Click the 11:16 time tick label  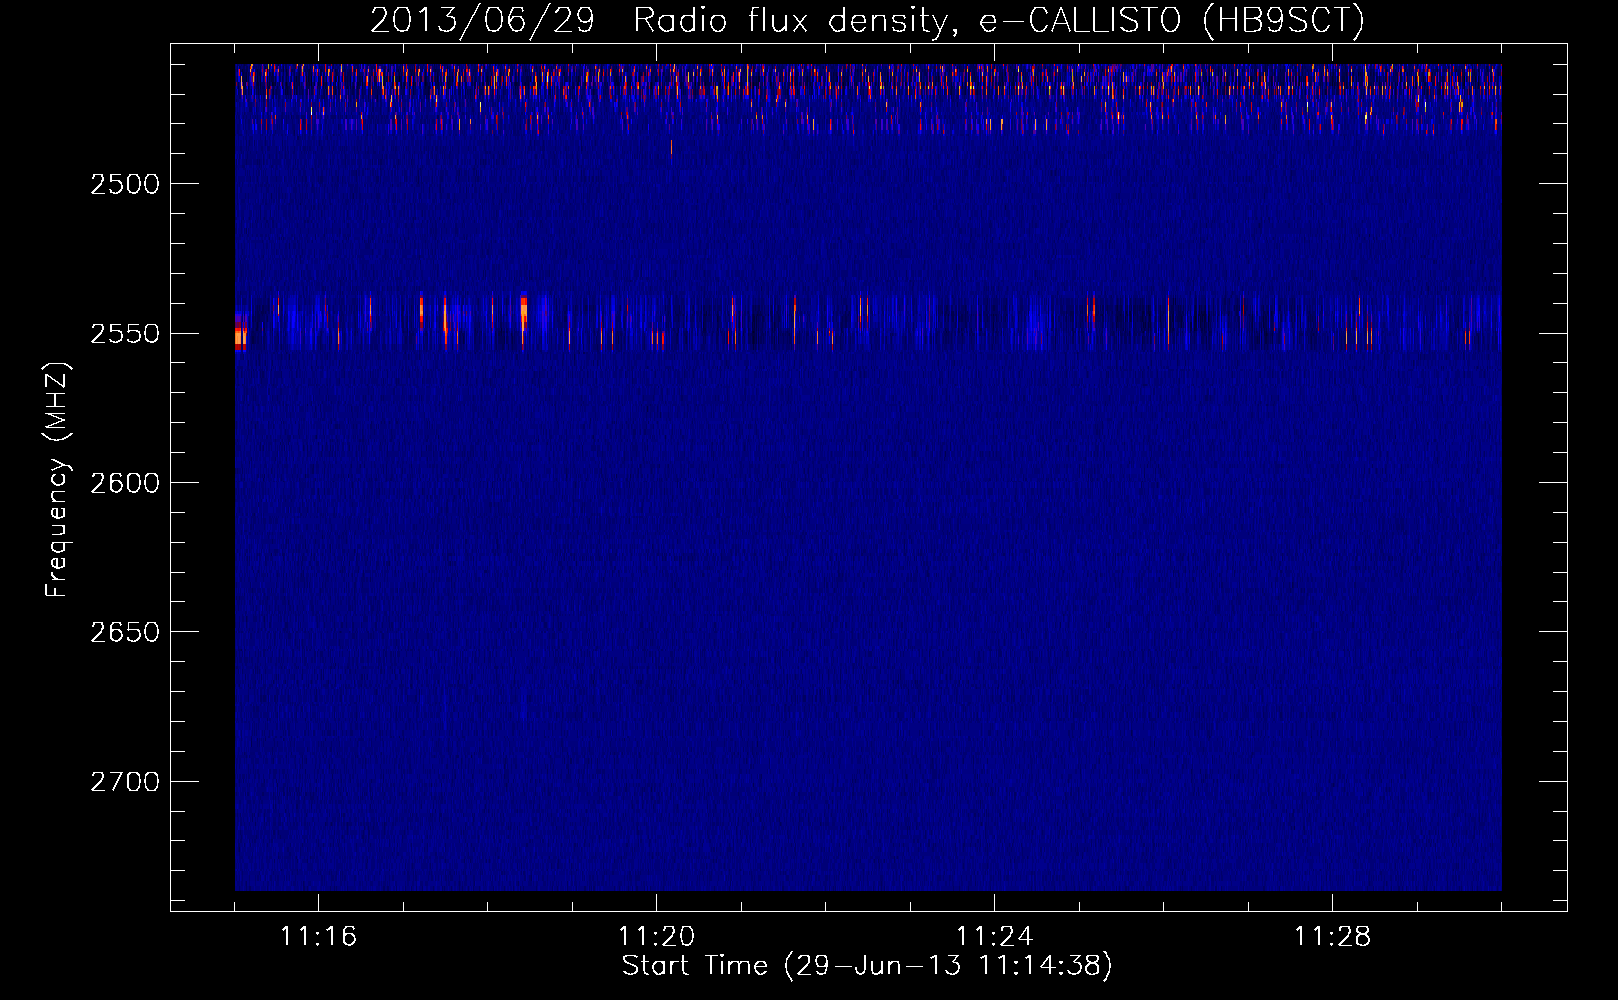[x=318, y=937]
